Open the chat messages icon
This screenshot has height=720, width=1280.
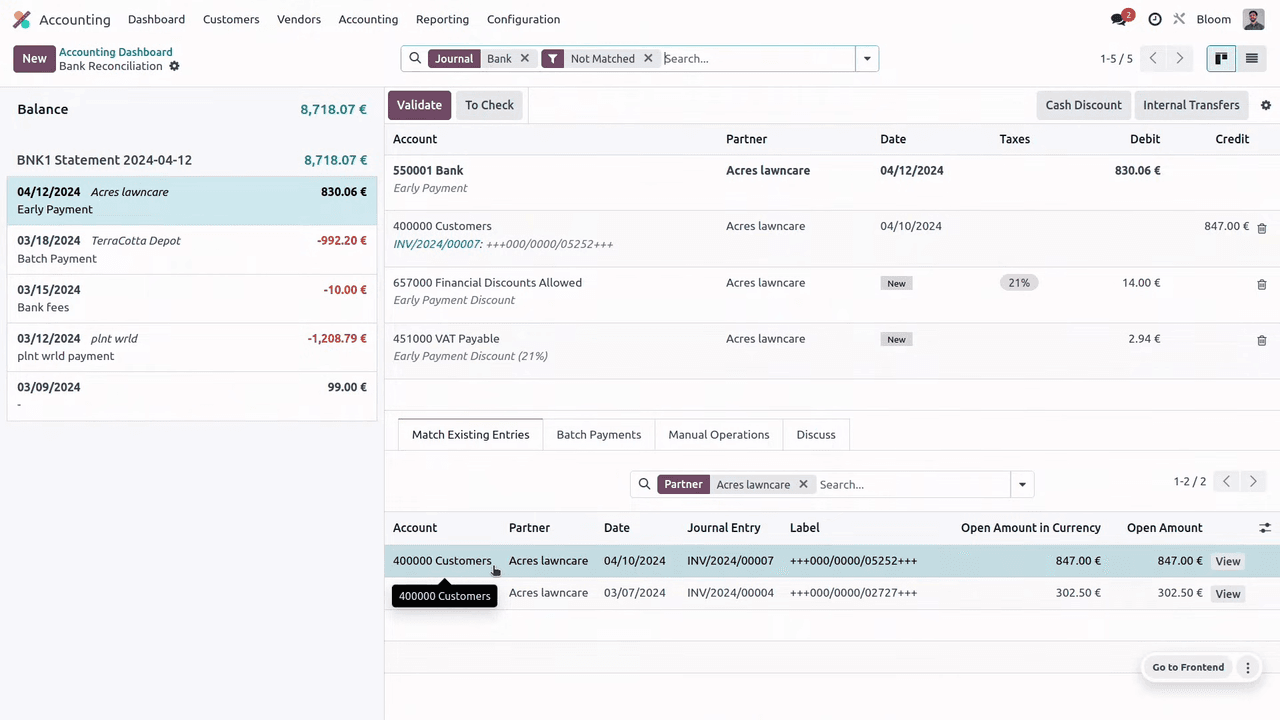pos(1119,19)
